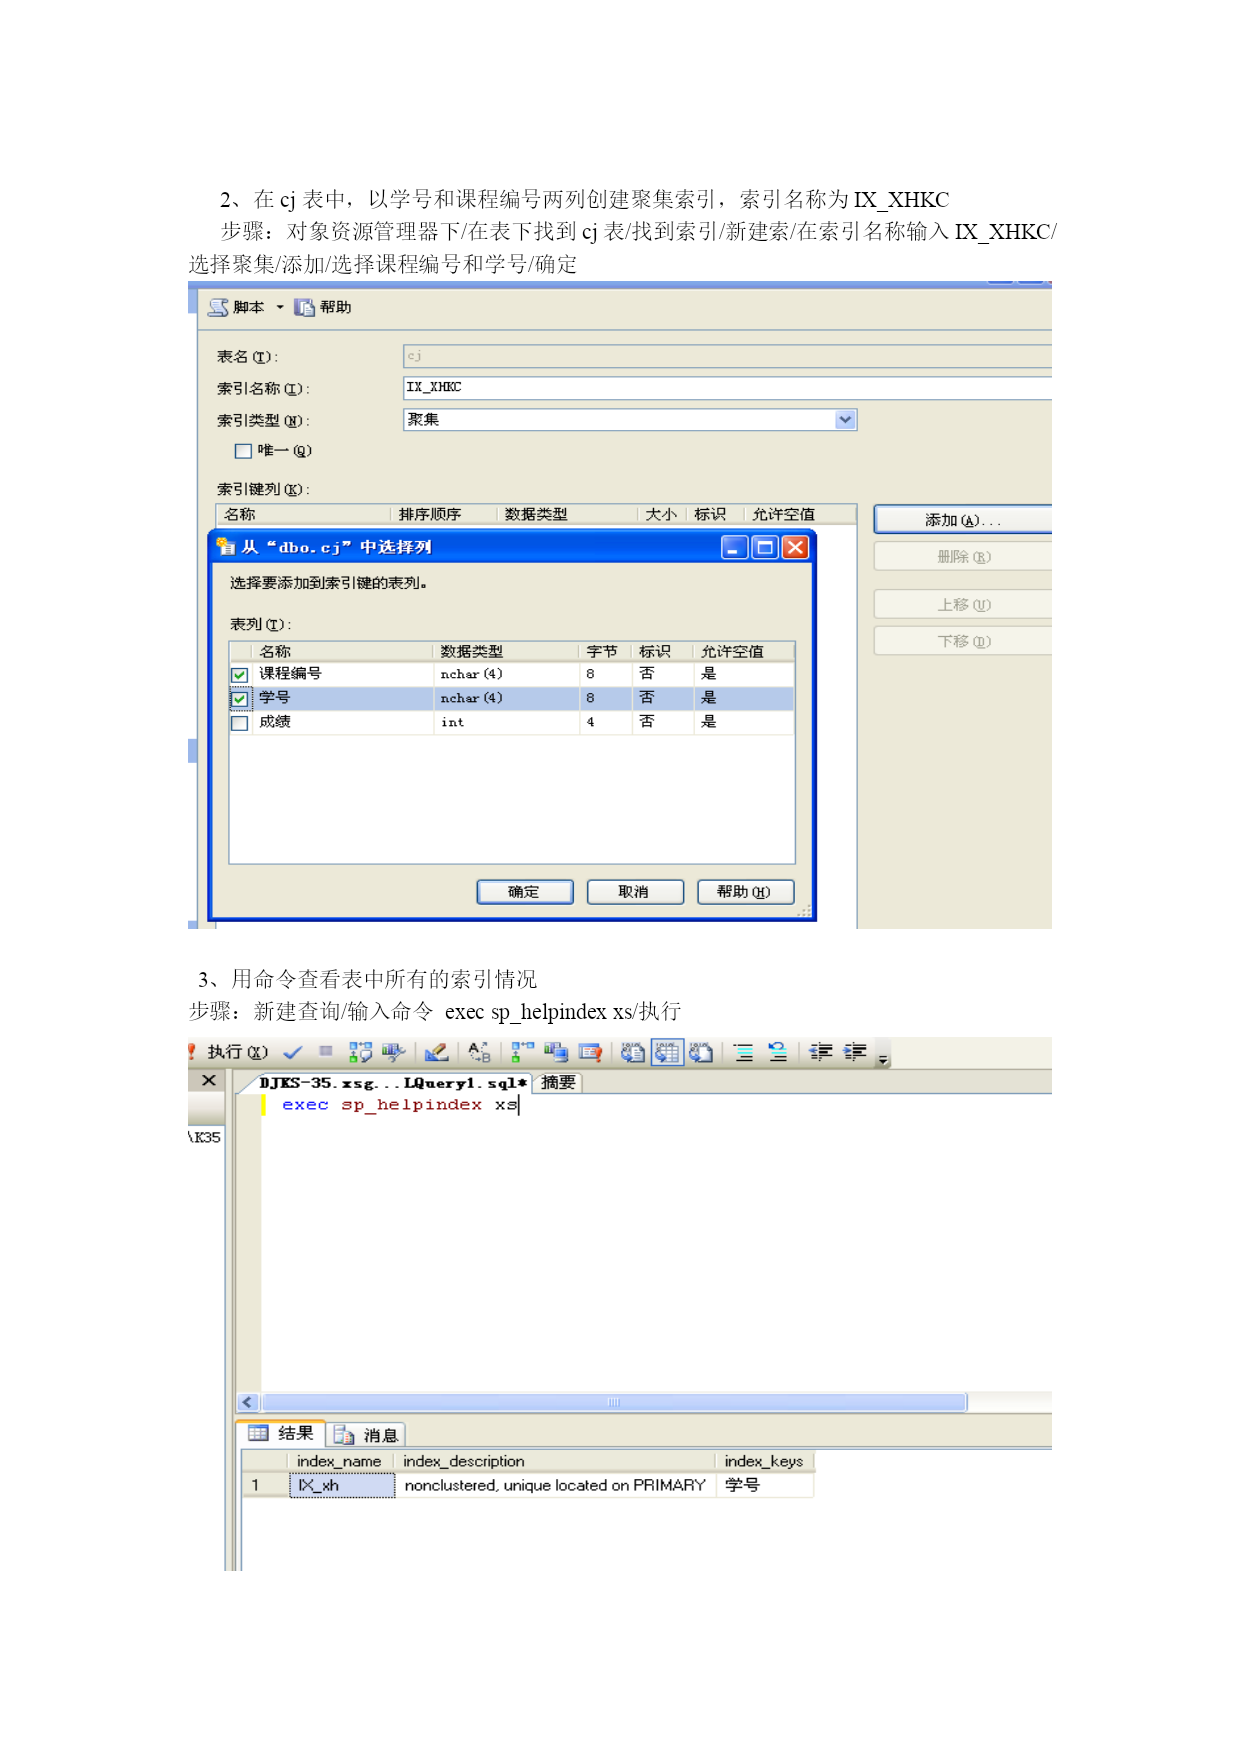Click the index_description column header
This screenshot has width=1241, height=1754.
pos(555,1461)
